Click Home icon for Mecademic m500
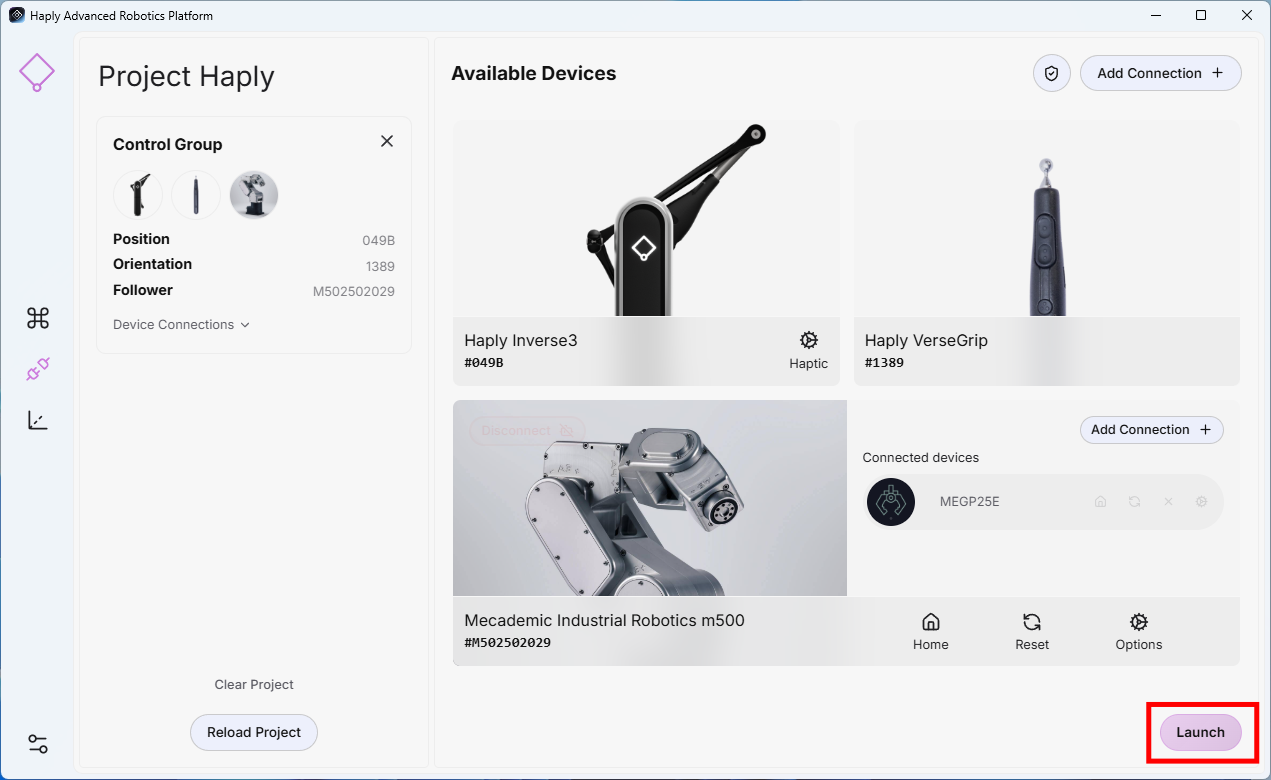 pos(930,632)
